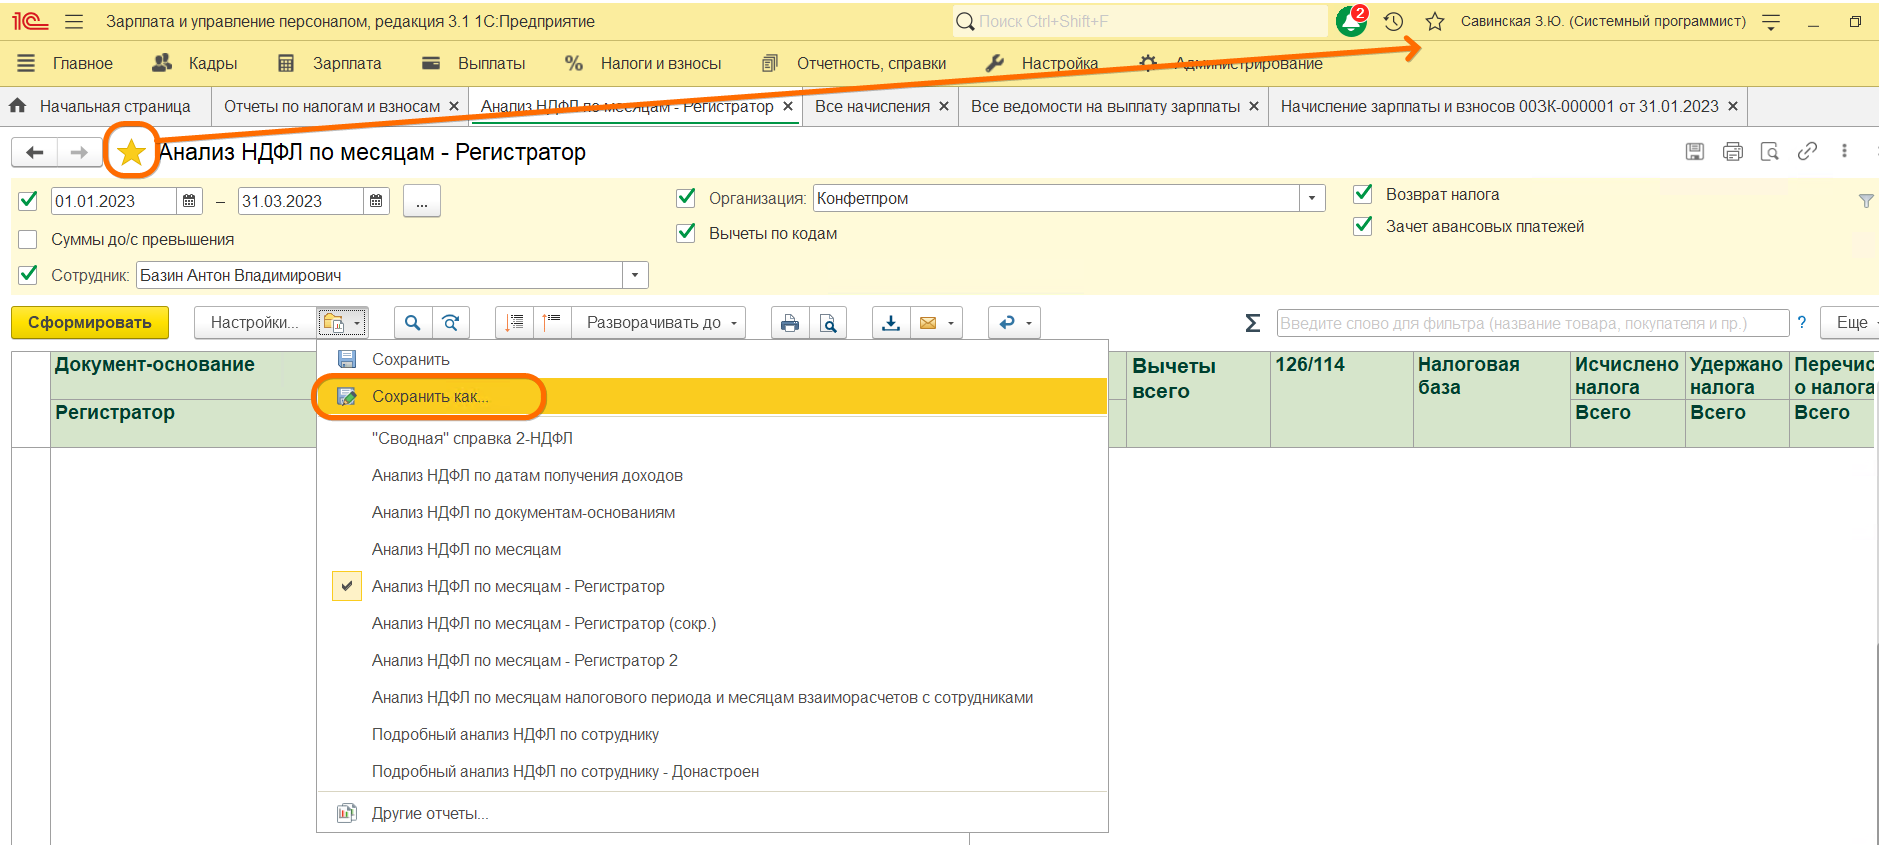Expand the Организация dropdown list
The image size is (1879, 845).
tap(1312, 199)
